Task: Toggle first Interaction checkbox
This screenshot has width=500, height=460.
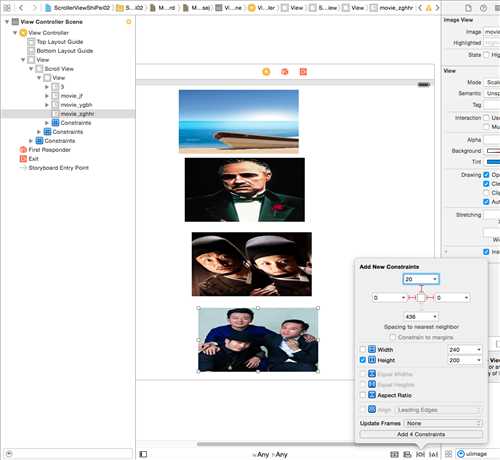Action: (487, 118)
